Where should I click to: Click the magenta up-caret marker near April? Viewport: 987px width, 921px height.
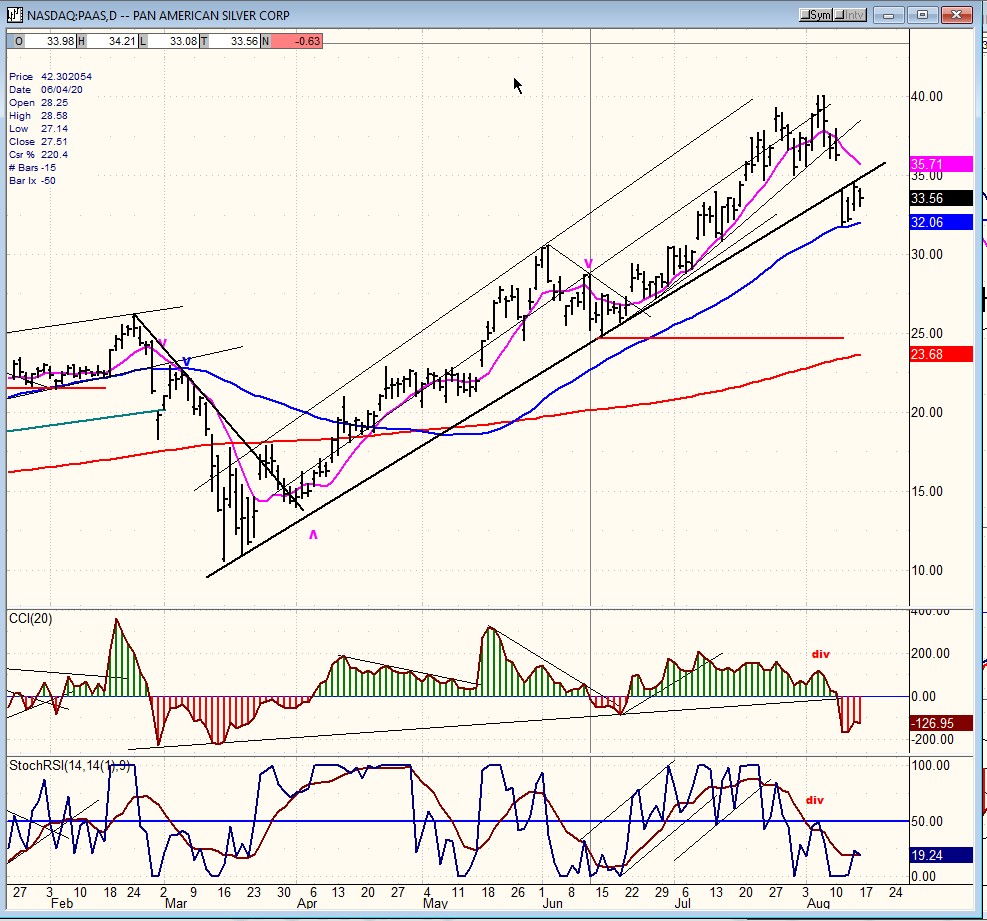313,536
